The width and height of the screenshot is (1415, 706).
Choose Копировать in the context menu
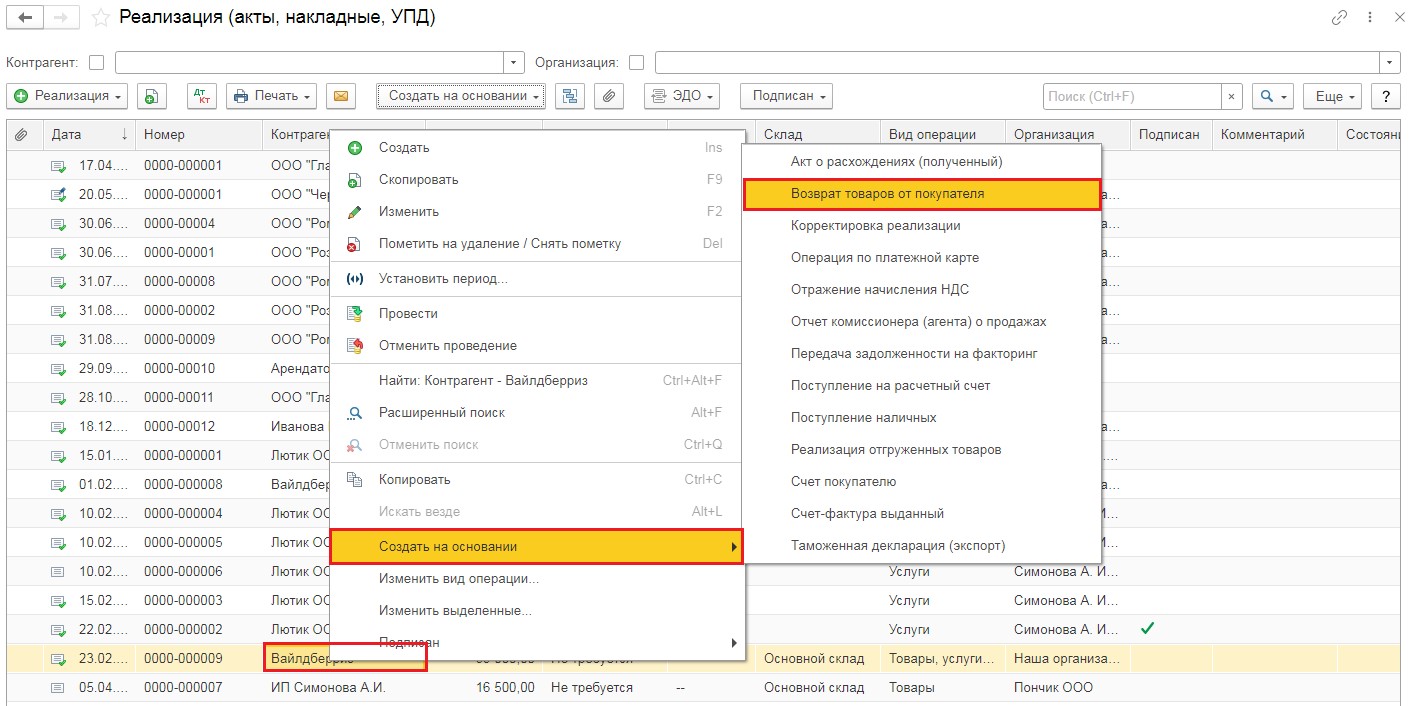point(537,480)
